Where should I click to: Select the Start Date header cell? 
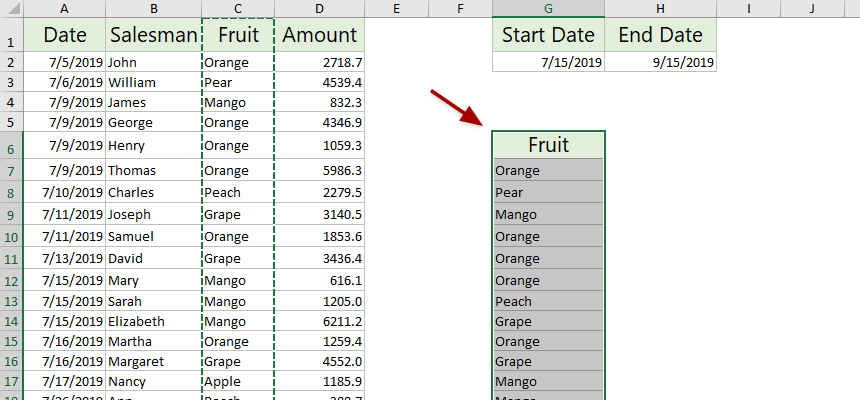[548, 36]
